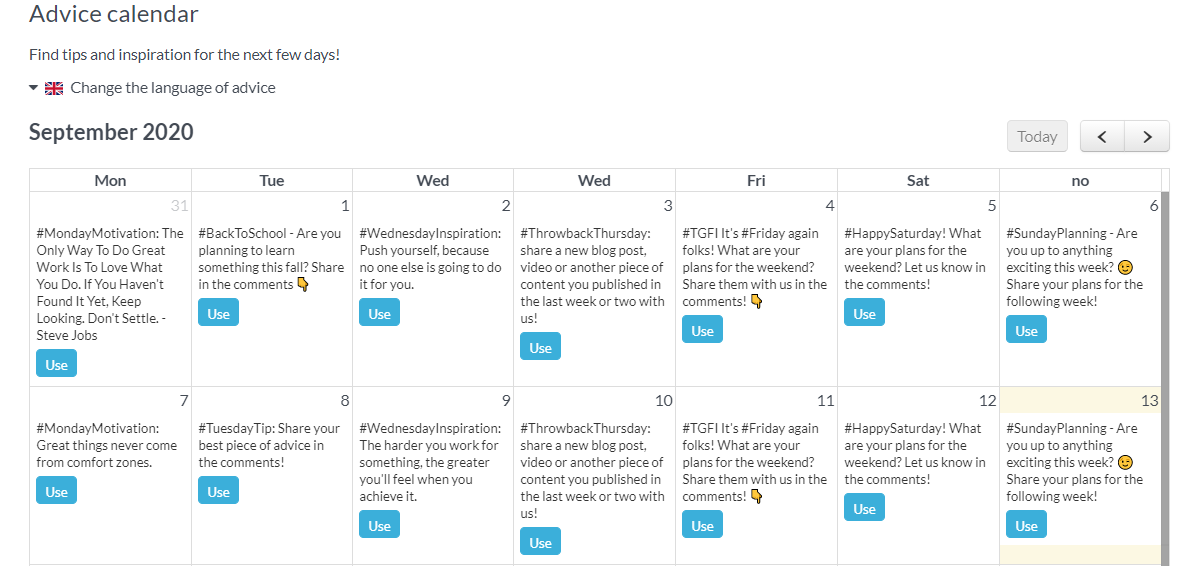
Task: Use the #TGFI tip on September 4
Action: [702, 331]
